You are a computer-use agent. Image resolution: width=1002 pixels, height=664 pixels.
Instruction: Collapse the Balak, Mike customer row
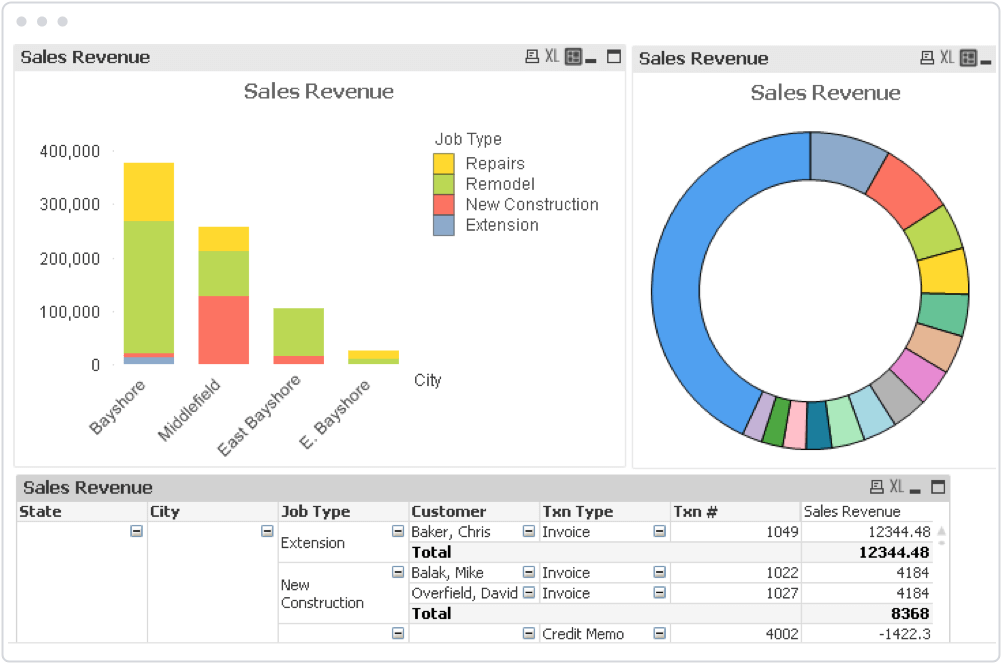(528, 572)
